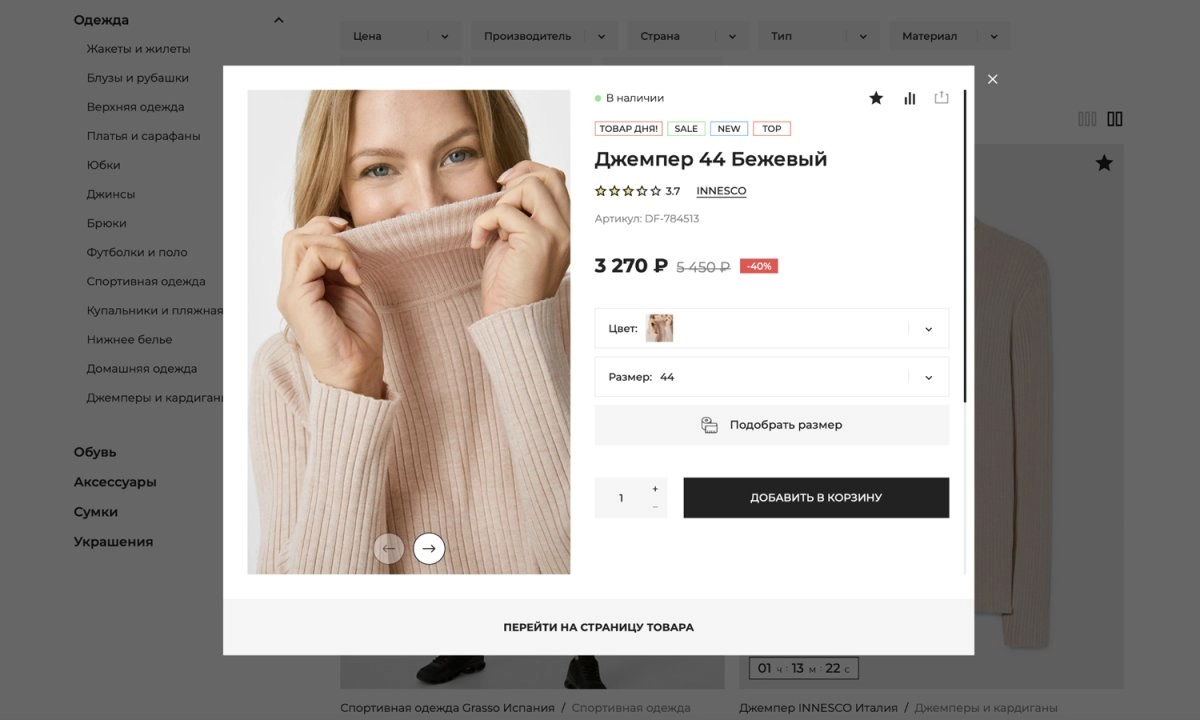
Task: Favorite the beige jumper card star
Action: [1103, 162]
